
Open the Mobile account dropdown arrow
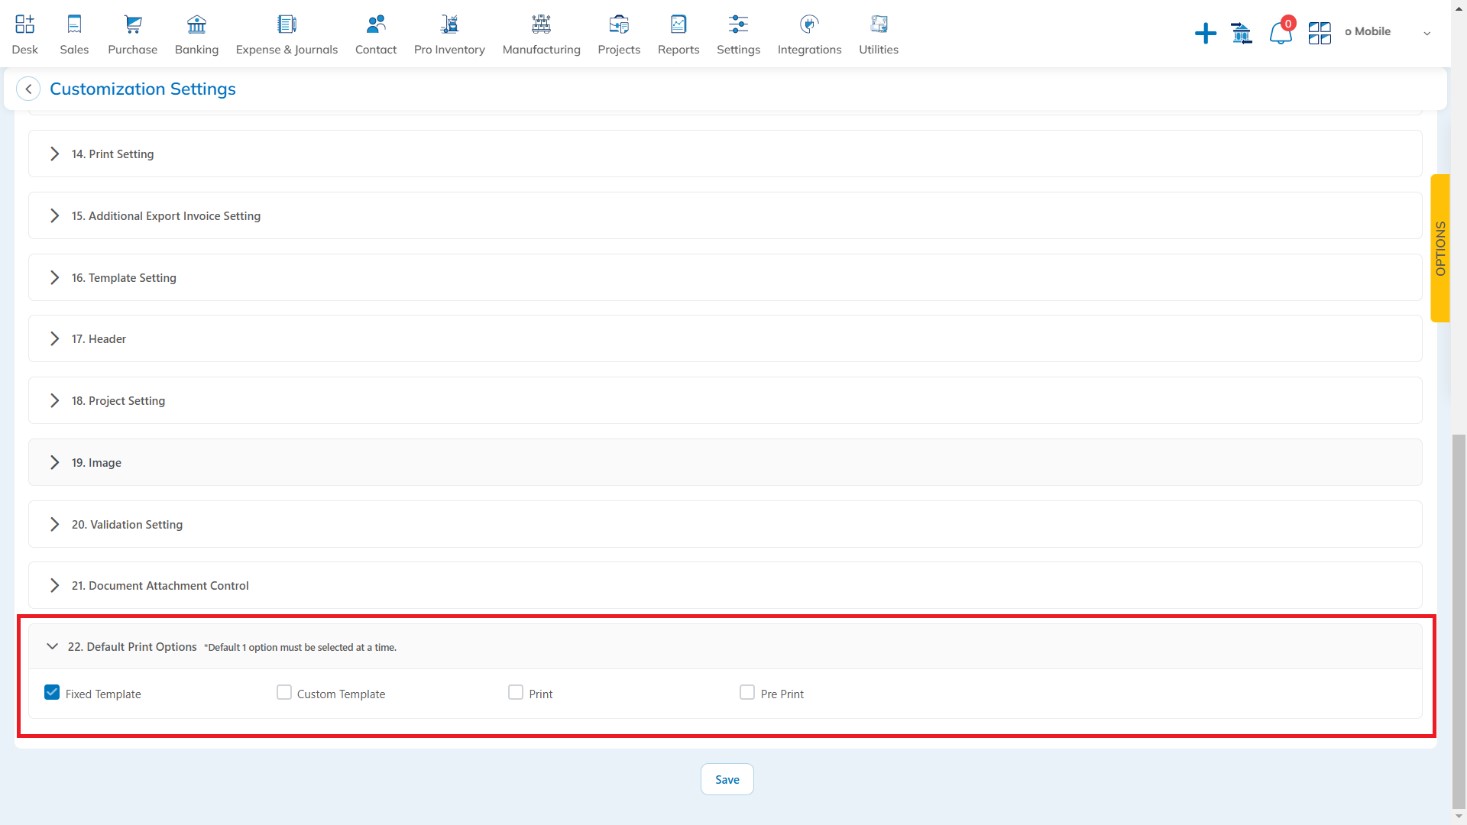(x=1427, y=33)
